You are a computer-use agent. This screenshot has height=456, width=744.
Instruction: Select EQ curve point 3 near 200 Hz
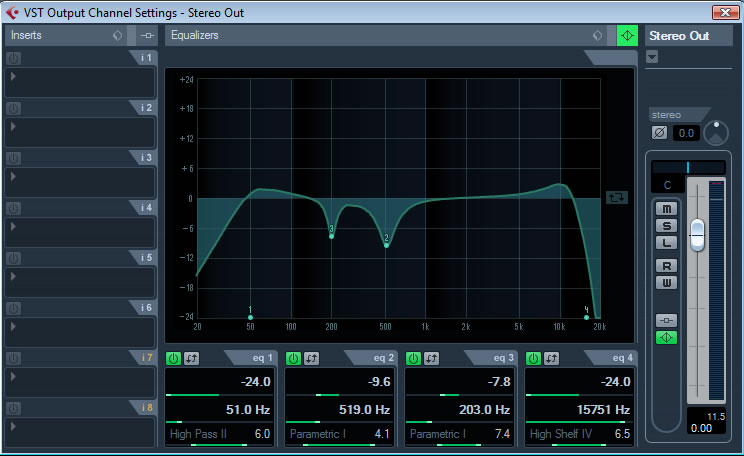[331, 236]
